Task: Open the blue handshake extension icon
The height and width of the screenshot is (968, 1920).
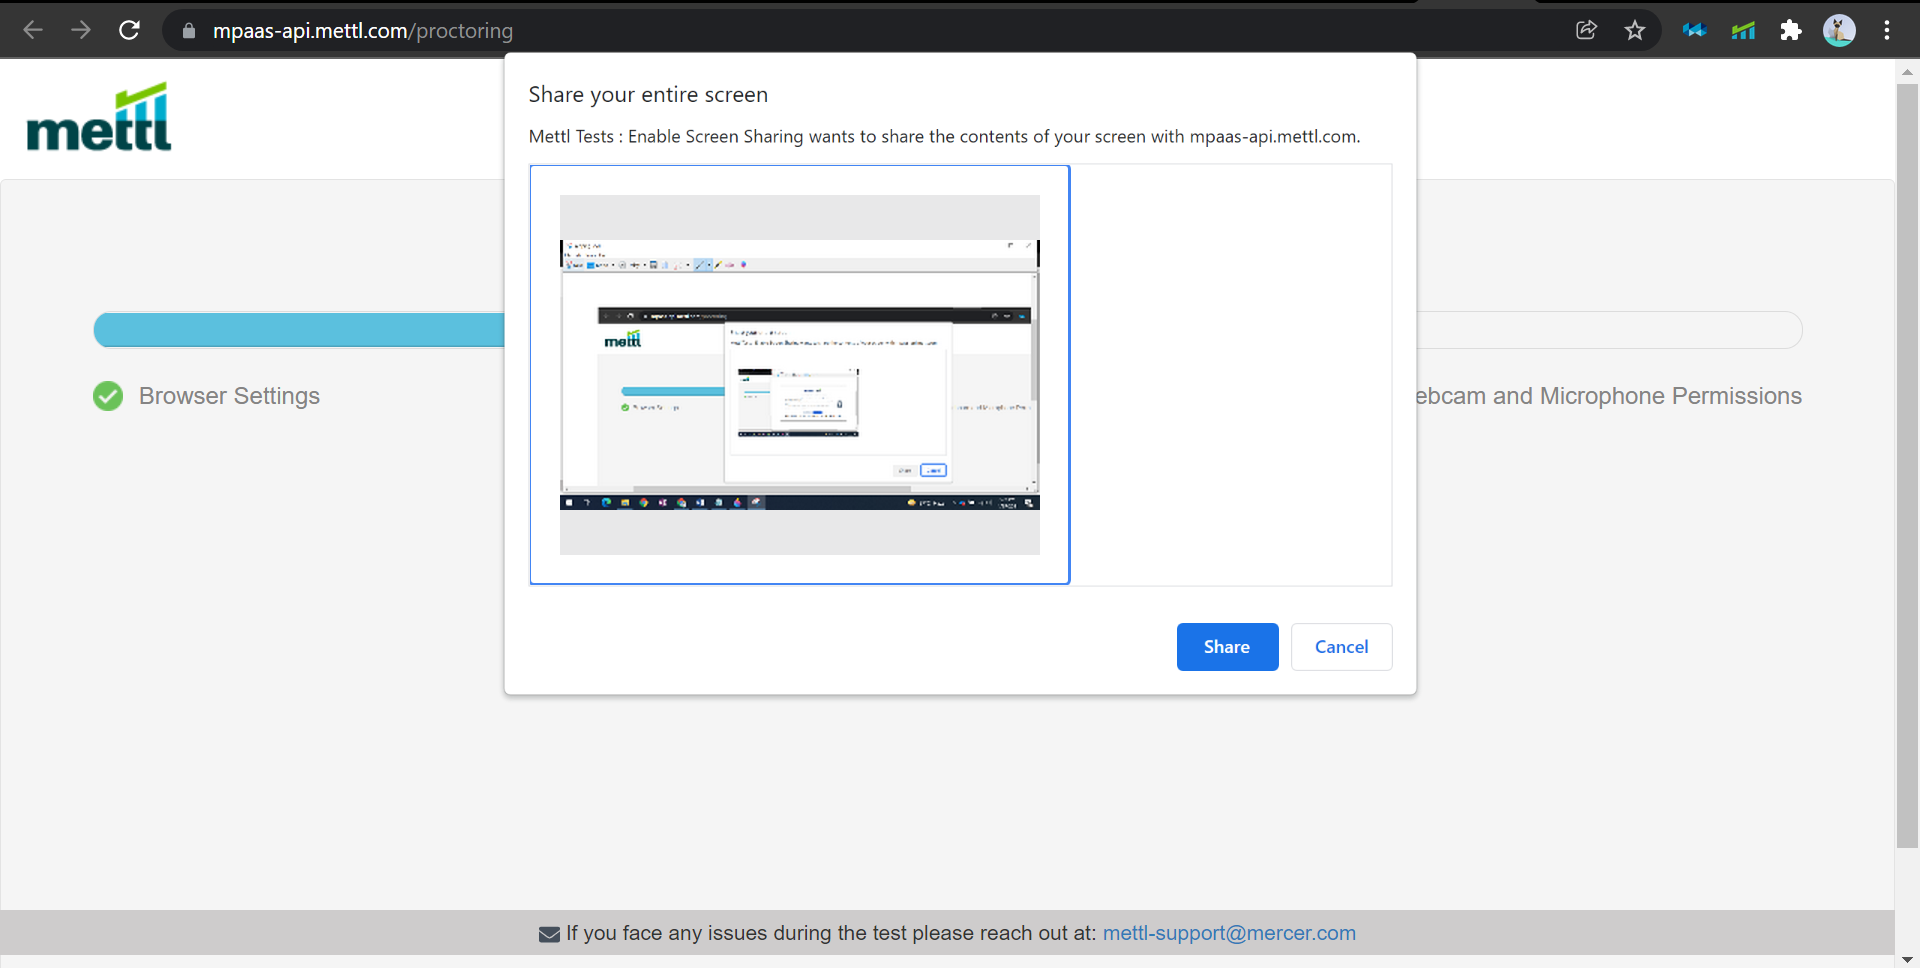Action: point(1694,30)
